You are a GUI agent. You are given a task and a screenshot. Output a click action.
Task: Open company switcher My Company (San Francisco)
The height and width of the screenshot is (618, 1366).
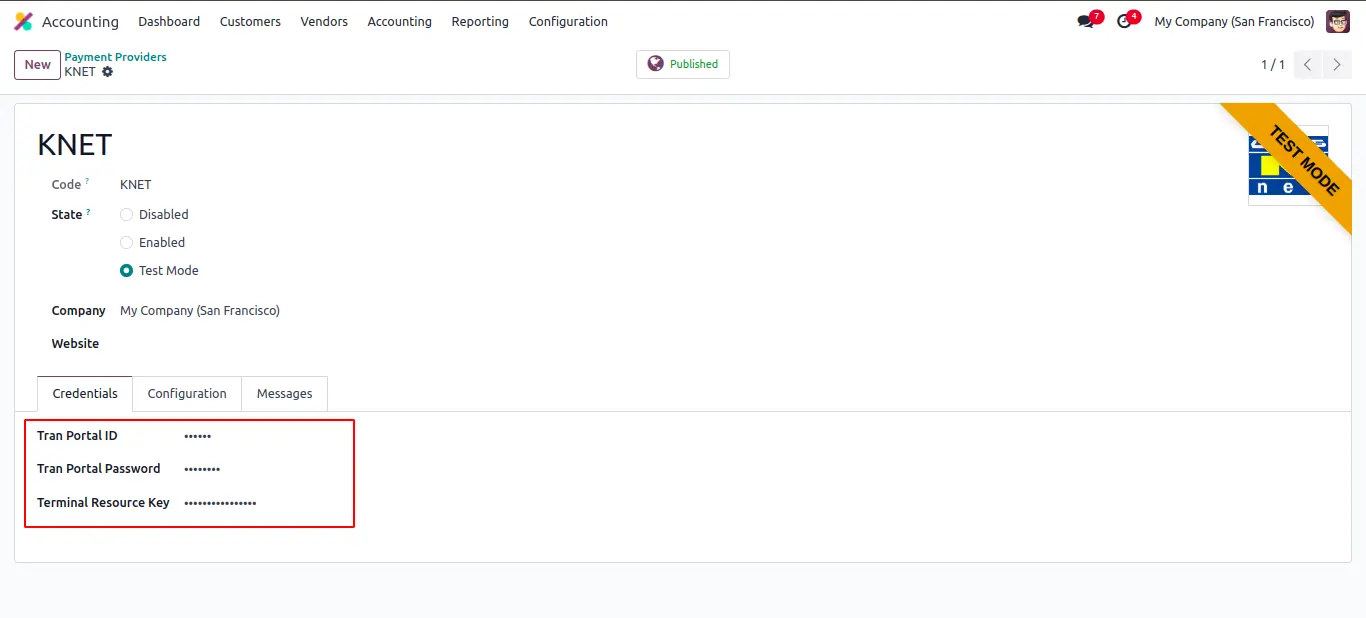tap(1234, 21)
